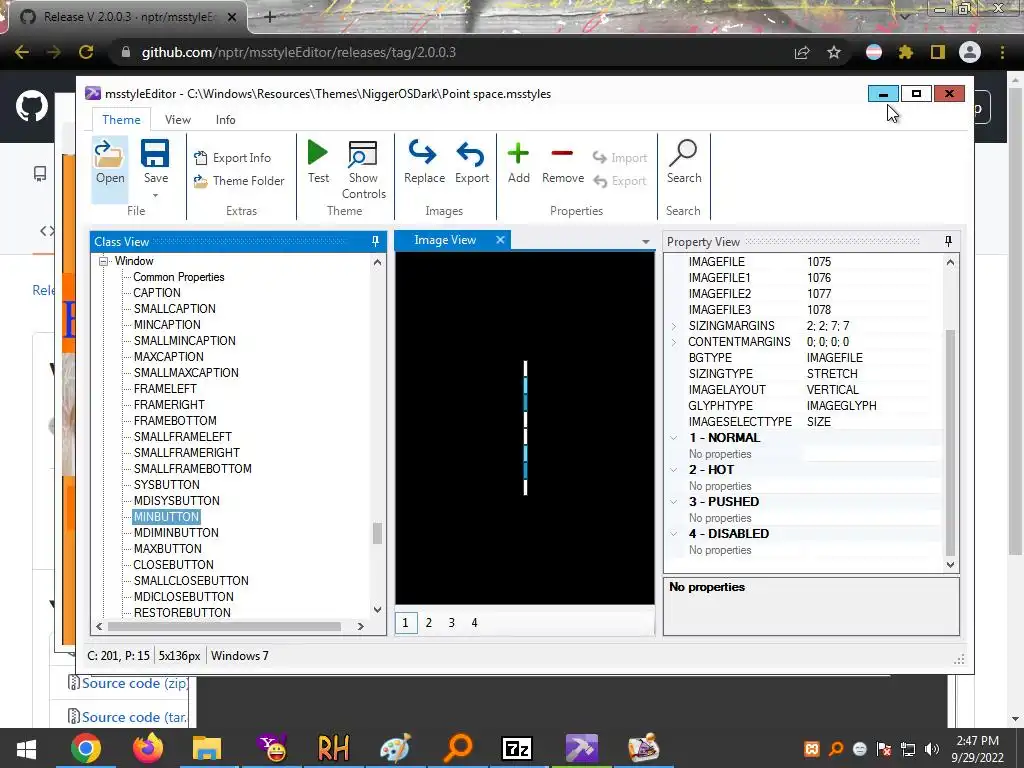The width and height of the screenshot is (1024, 768).
Task: Open 7-Zip from the taskbar
Action: pos(517,748)
